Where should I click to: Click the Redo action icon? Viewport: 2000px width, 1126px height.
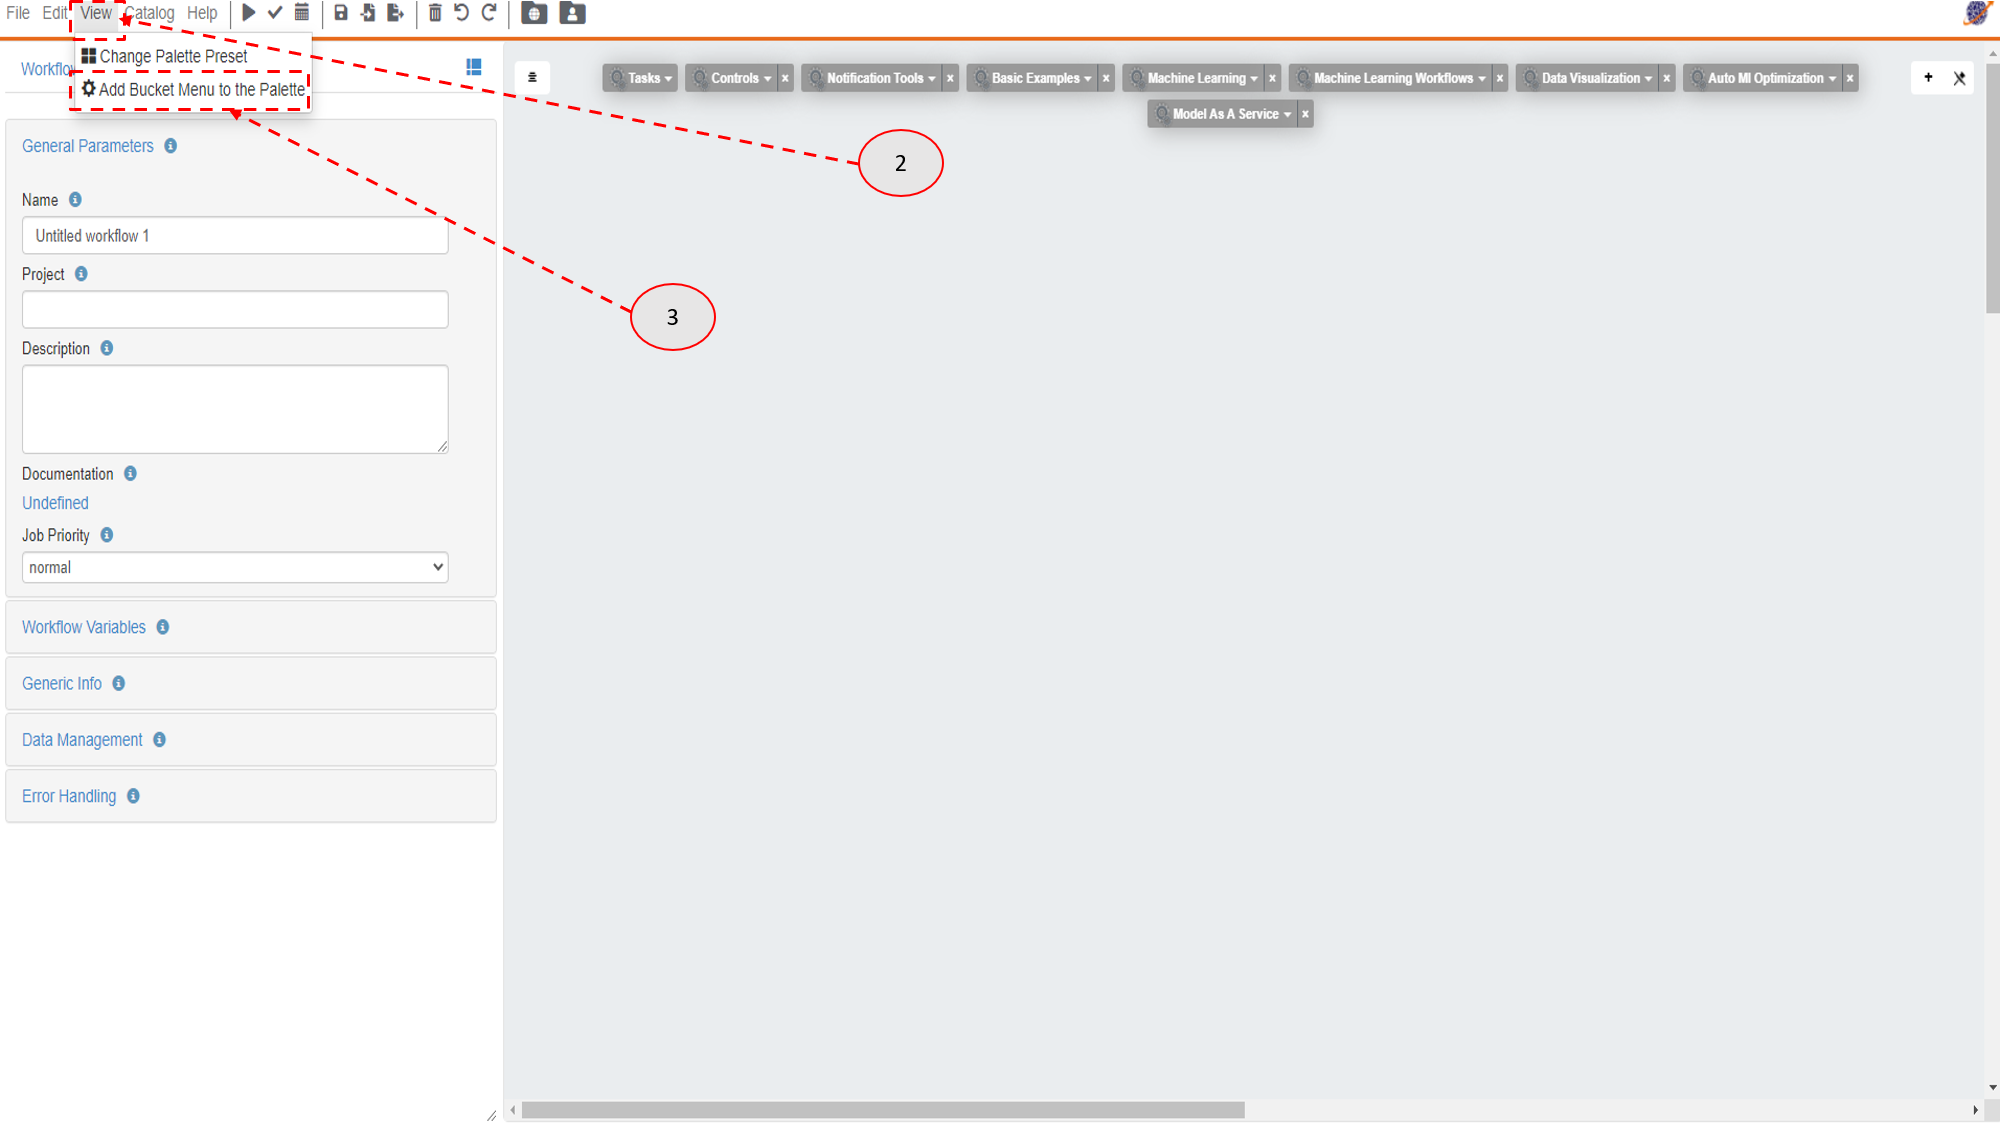point(488,14)
